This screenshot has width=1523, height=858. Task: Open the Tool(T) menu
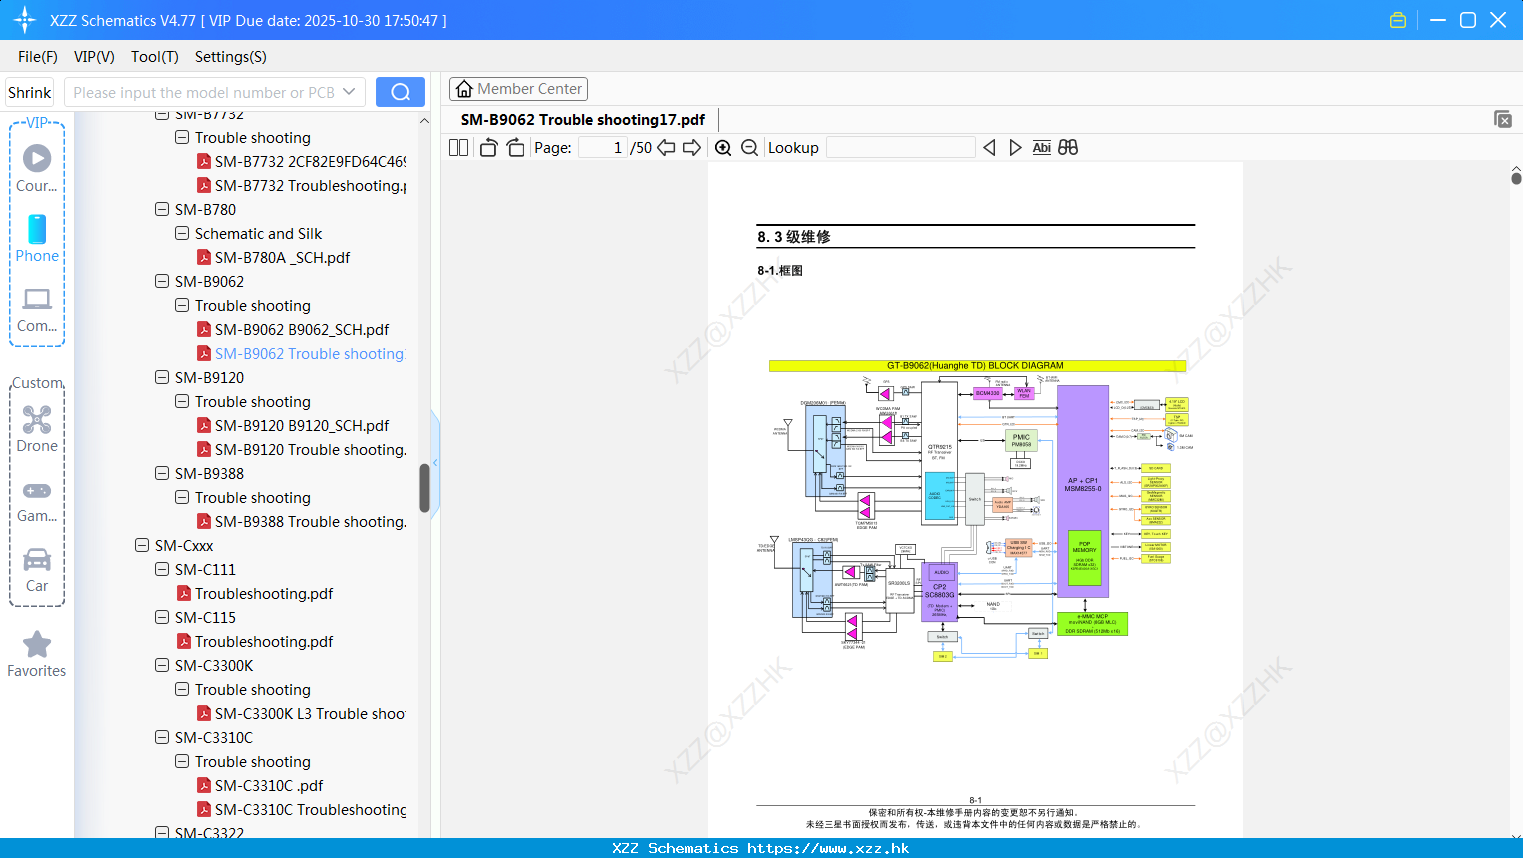click(155, 57)
